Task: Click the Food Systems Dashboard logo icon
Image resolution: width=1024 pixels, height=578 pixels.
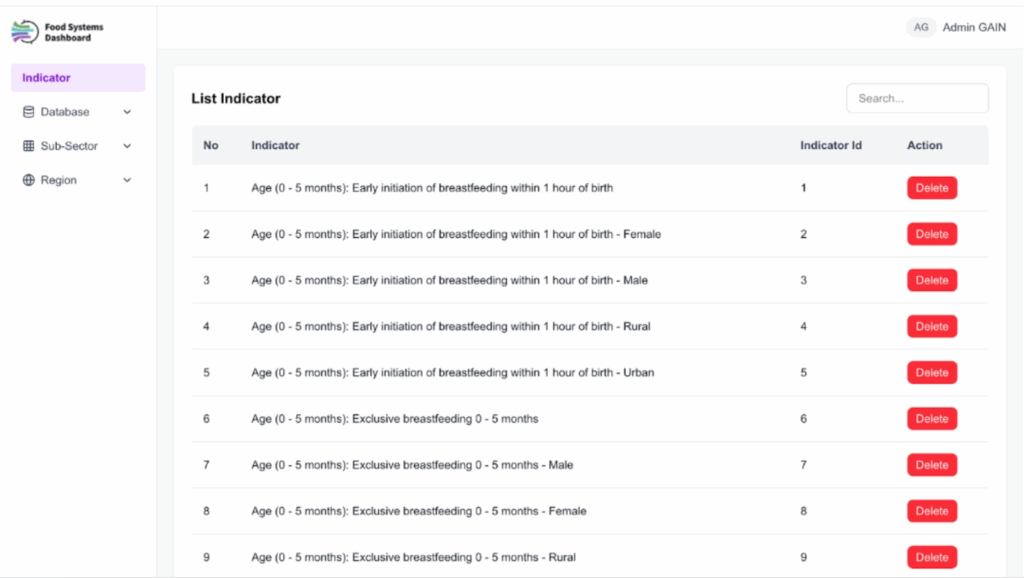Action: (x=25, y=32)
